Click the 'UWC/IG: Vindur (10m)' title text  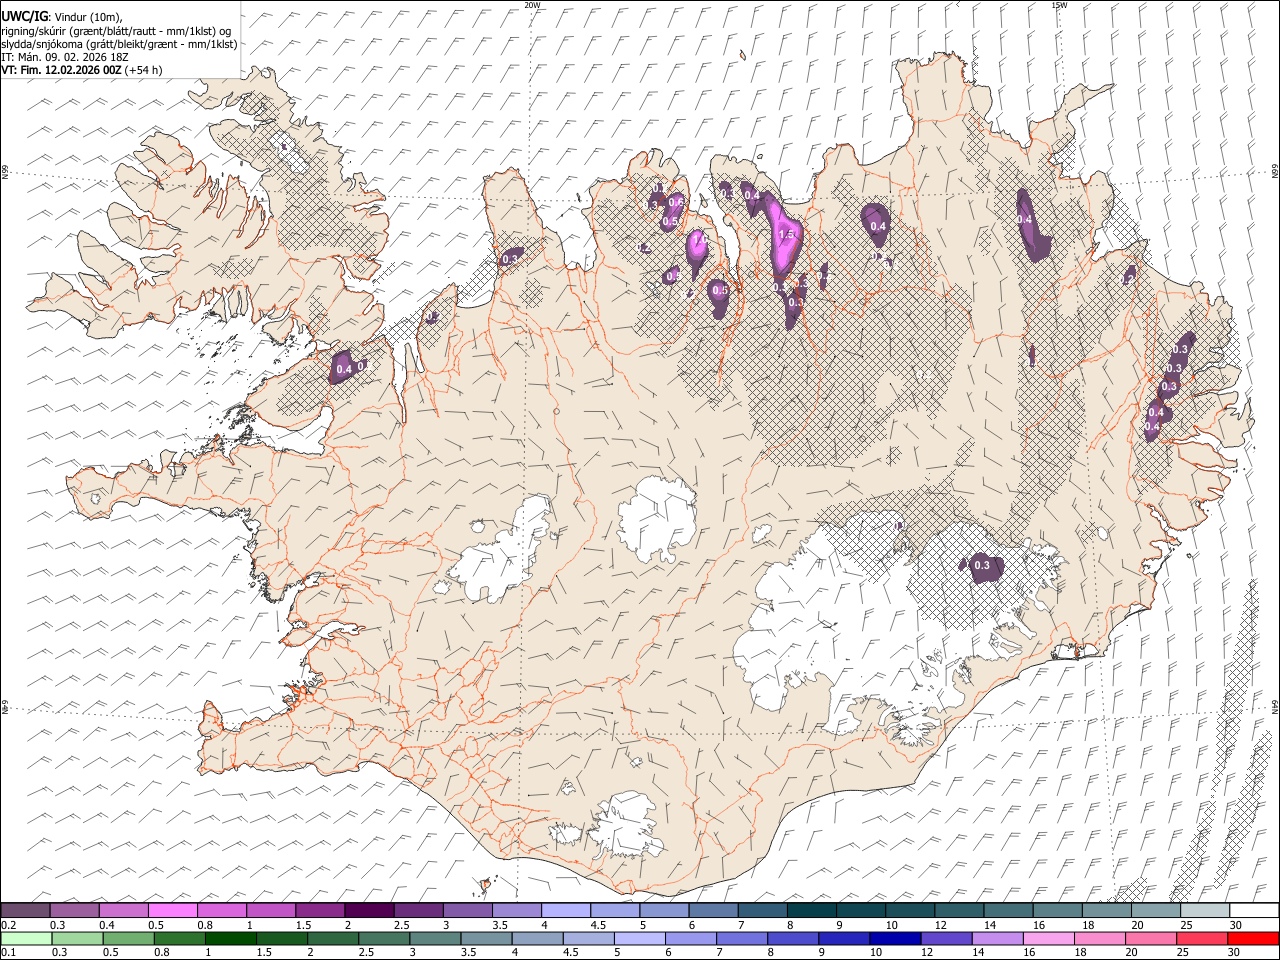[x=61, y=15]
